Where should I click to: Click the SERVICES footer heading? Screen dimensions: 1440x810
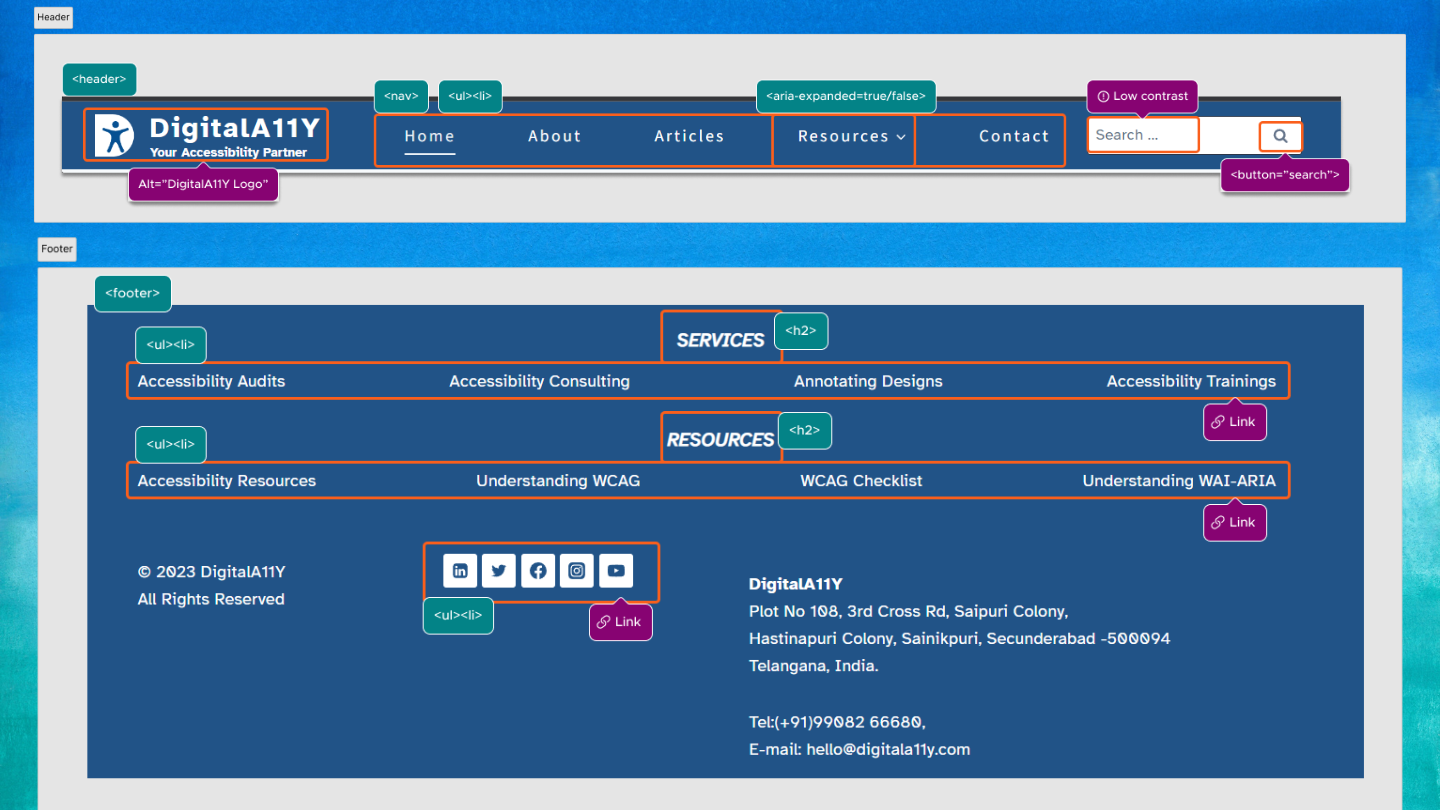click(x=720, y=340)
